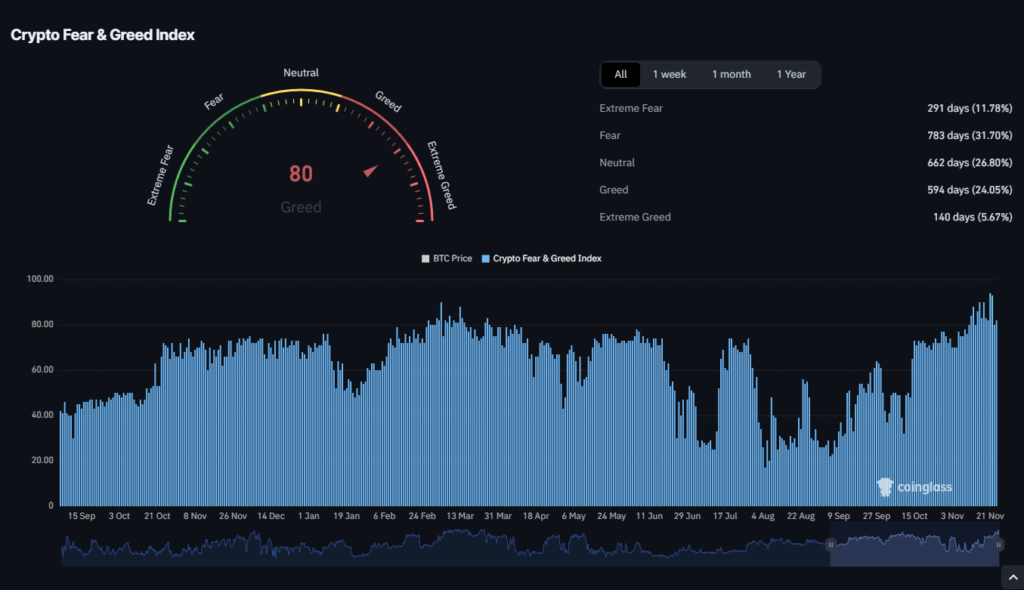The image size is (1024, 590).
Task: Click the 15 Sep x-axis date label
Action: [x=82, y=516]
